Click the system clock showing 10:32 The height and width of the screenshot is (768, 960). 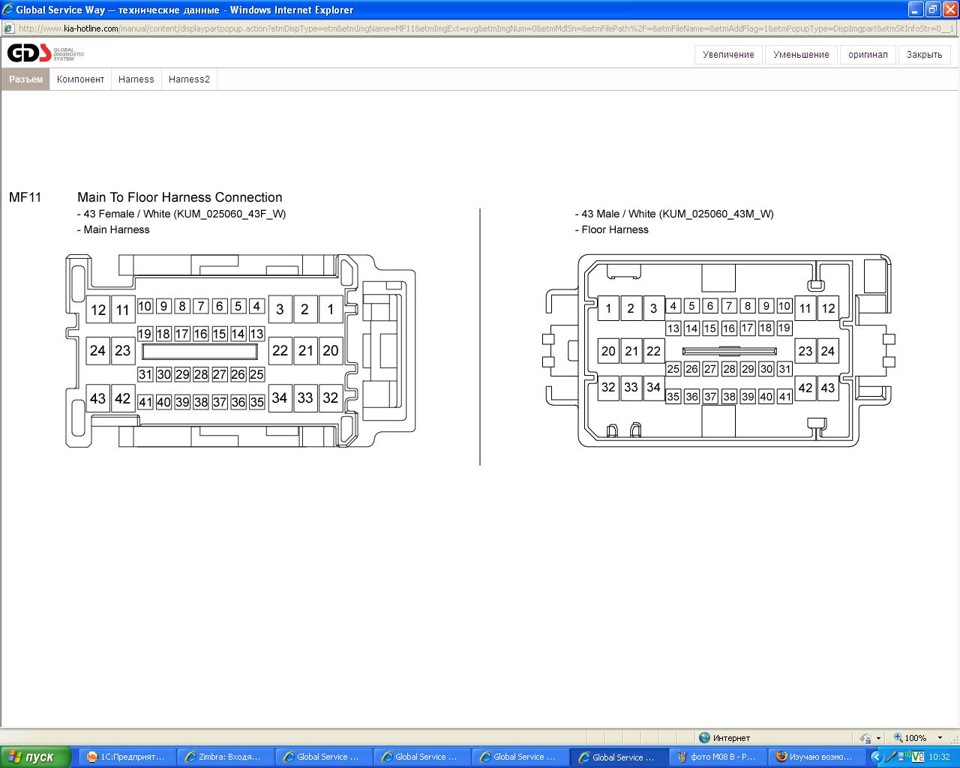point(940,757)
